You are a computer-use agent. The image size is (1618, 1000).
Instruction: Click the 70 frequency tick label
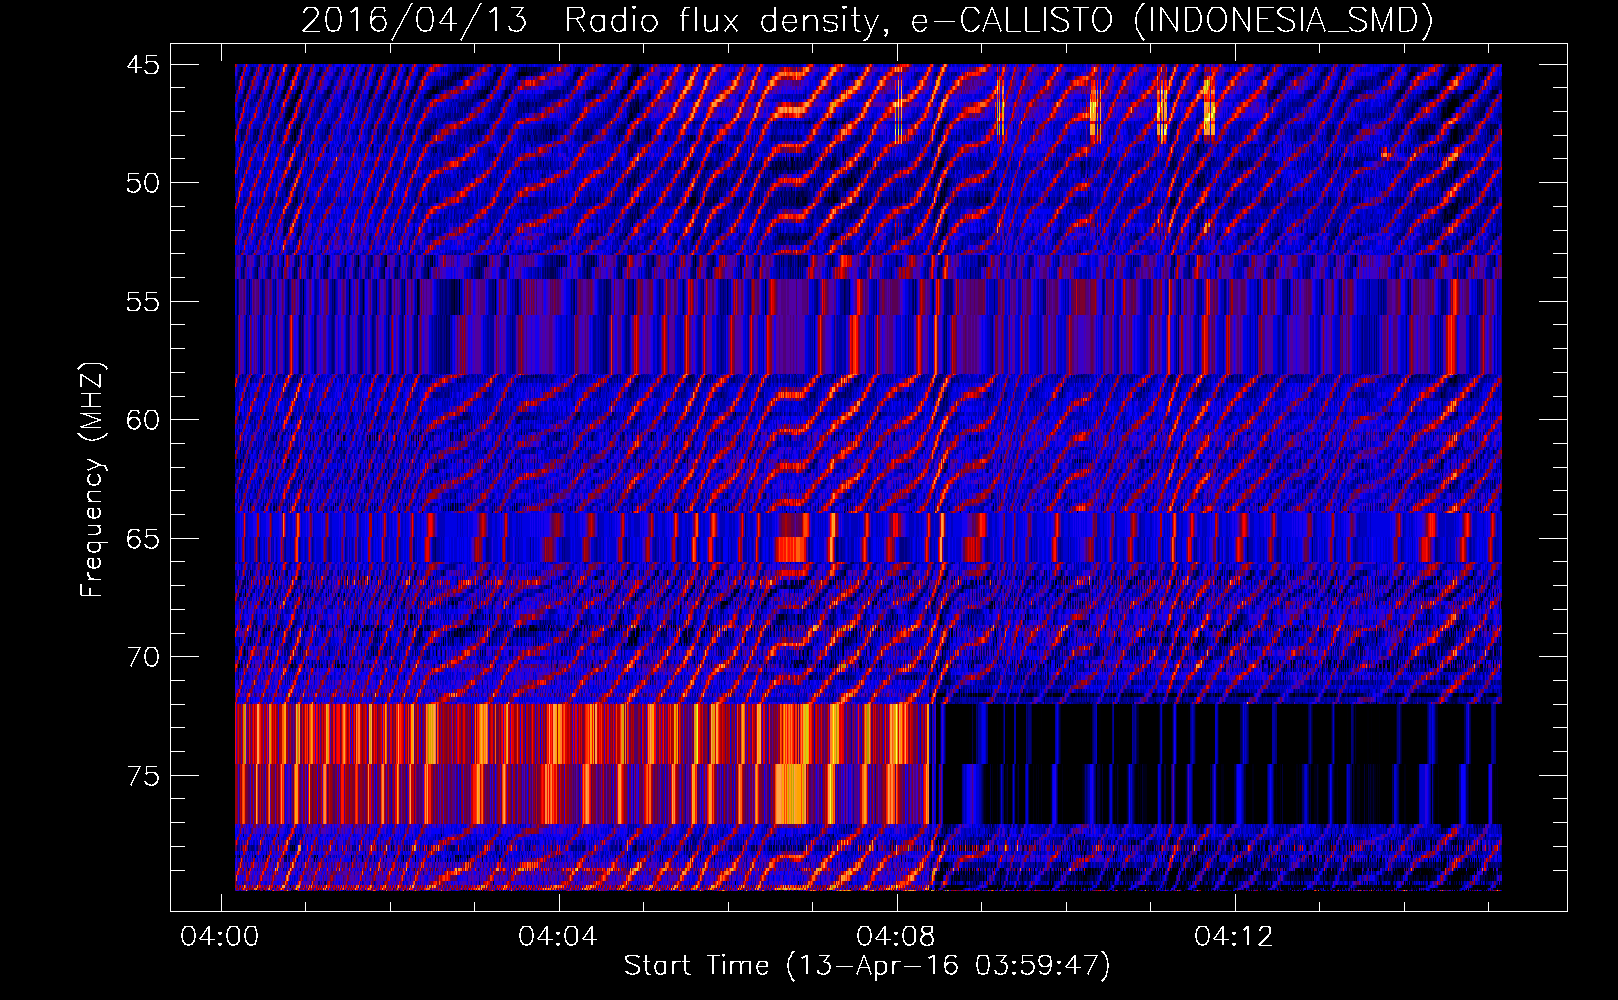pyautogui.click(x=143, y=657)
